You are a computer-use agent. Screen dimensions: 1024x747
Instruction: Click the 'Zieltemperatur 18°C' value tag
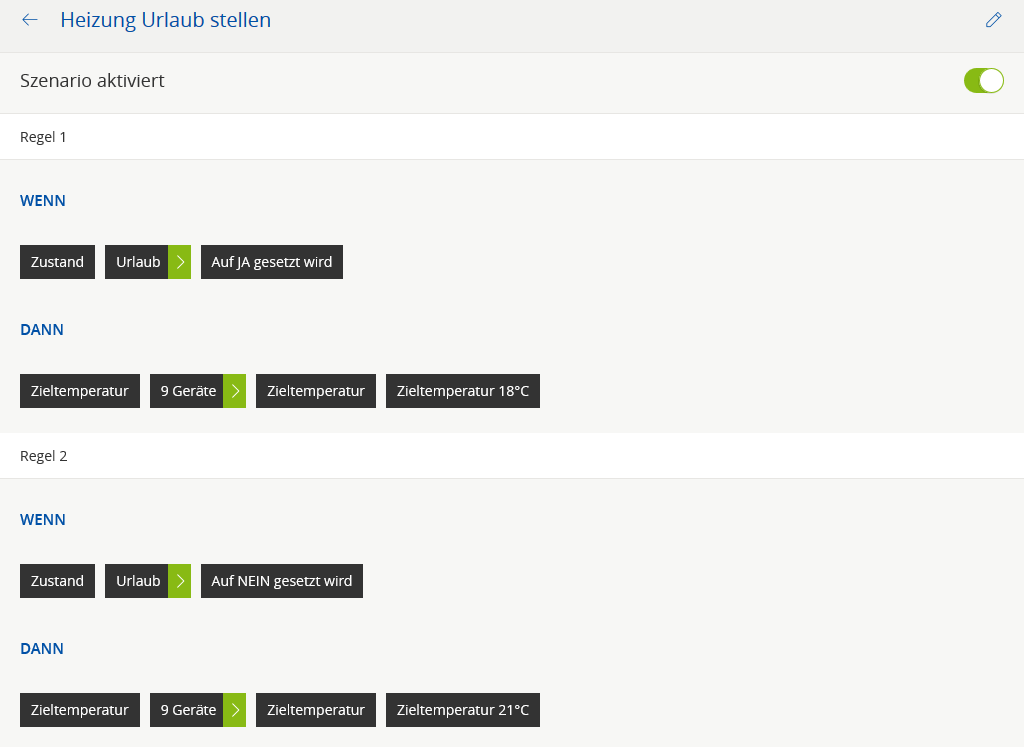point(462,391)
